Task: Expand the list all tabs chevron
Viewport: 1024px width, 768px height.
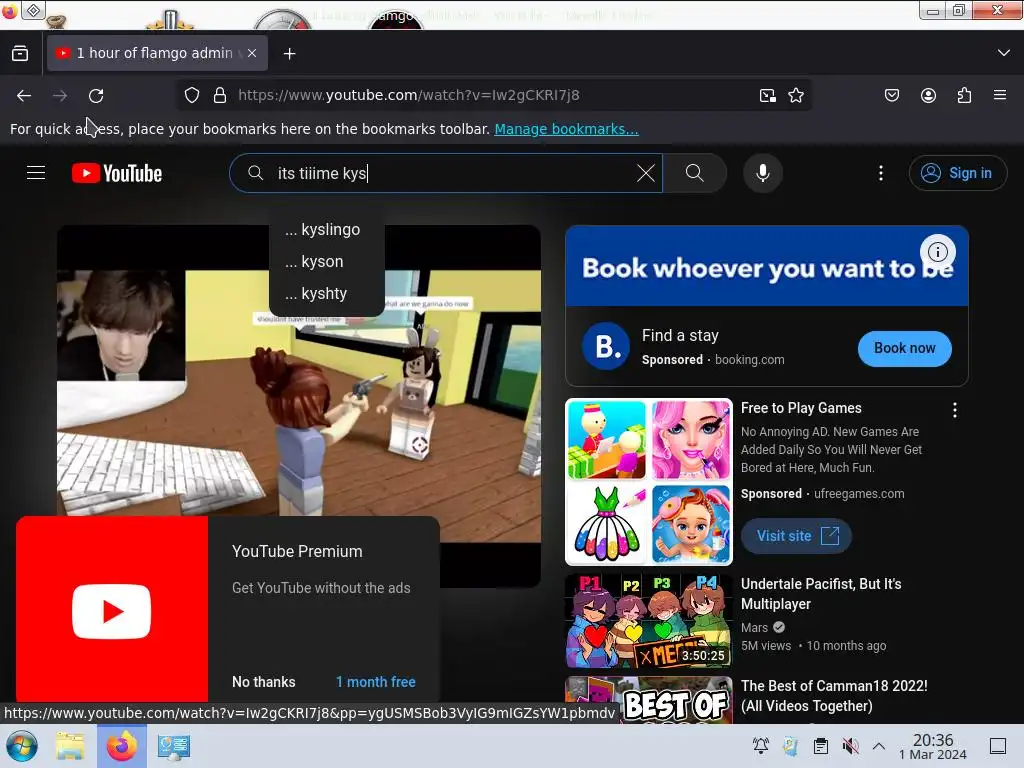Action: 1004,53
